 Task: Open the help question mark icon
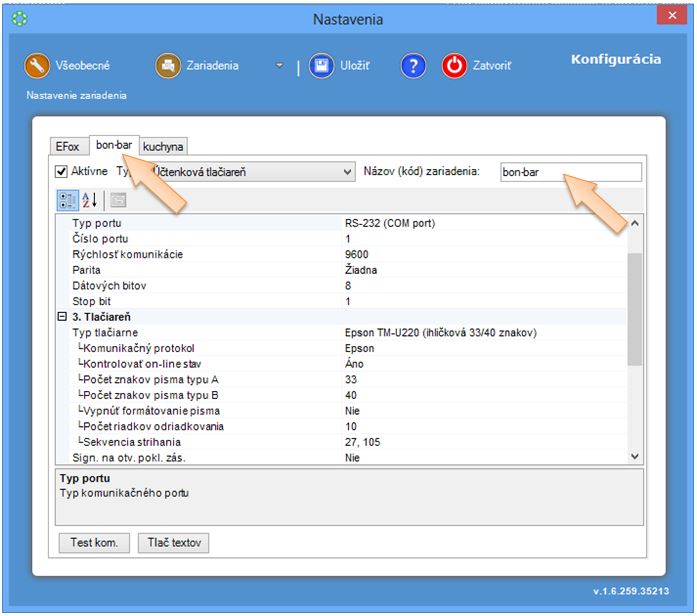(413, 66)
